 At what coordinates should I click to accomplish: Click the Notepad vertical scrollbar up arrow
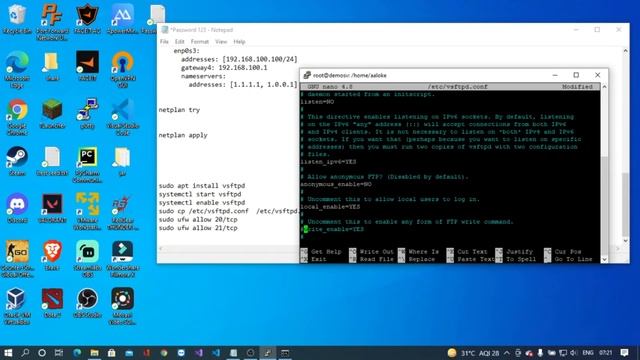pos(625,51)
